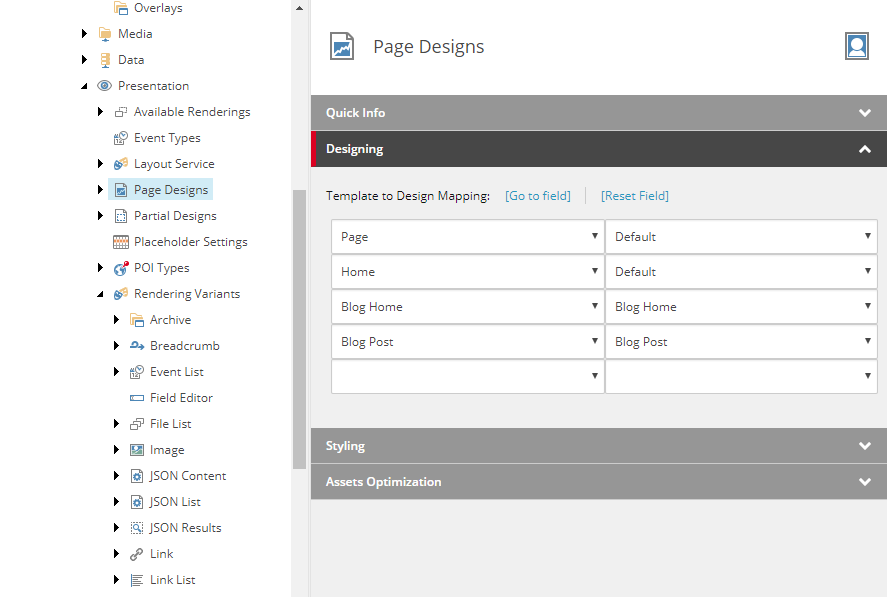Click the Event Types icon

pos(120,138)
